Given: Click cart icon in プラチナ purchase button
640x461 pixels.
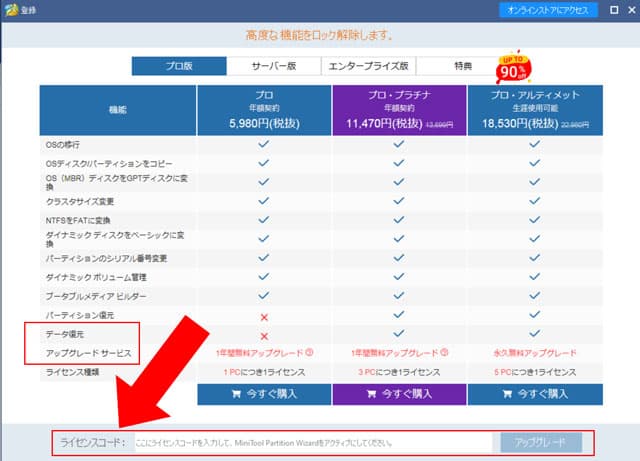Looking at the screenshot, I should [x=371, y=394].
